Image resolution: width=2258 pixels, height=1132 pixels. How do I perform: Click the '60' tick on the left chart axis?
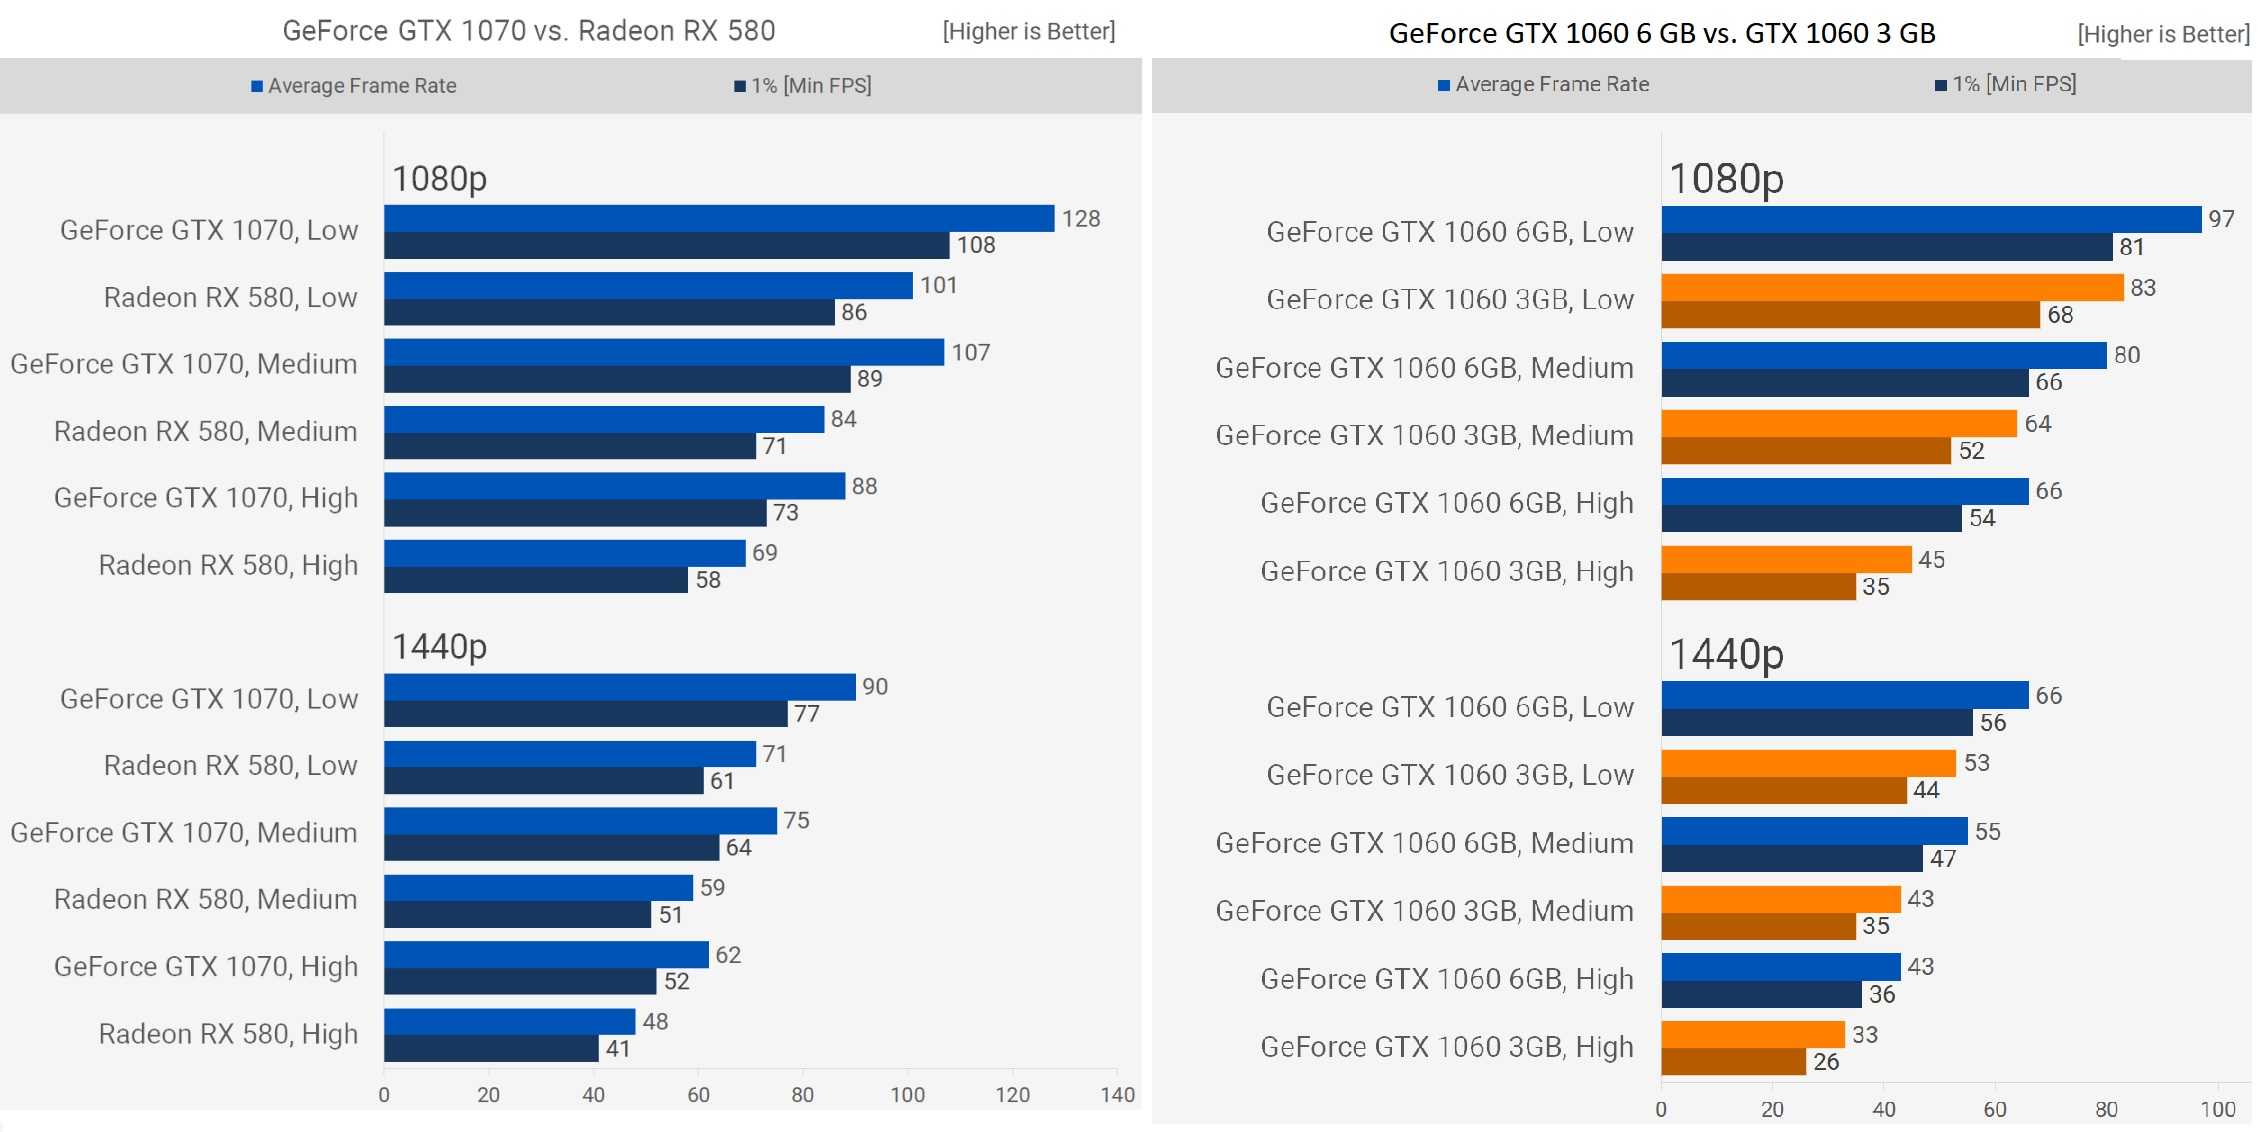tap(698, 1095)
